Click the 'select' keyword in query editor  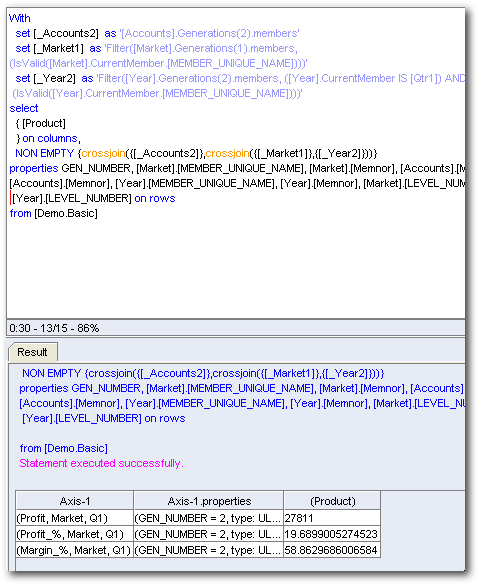click(x=24, y=108)
